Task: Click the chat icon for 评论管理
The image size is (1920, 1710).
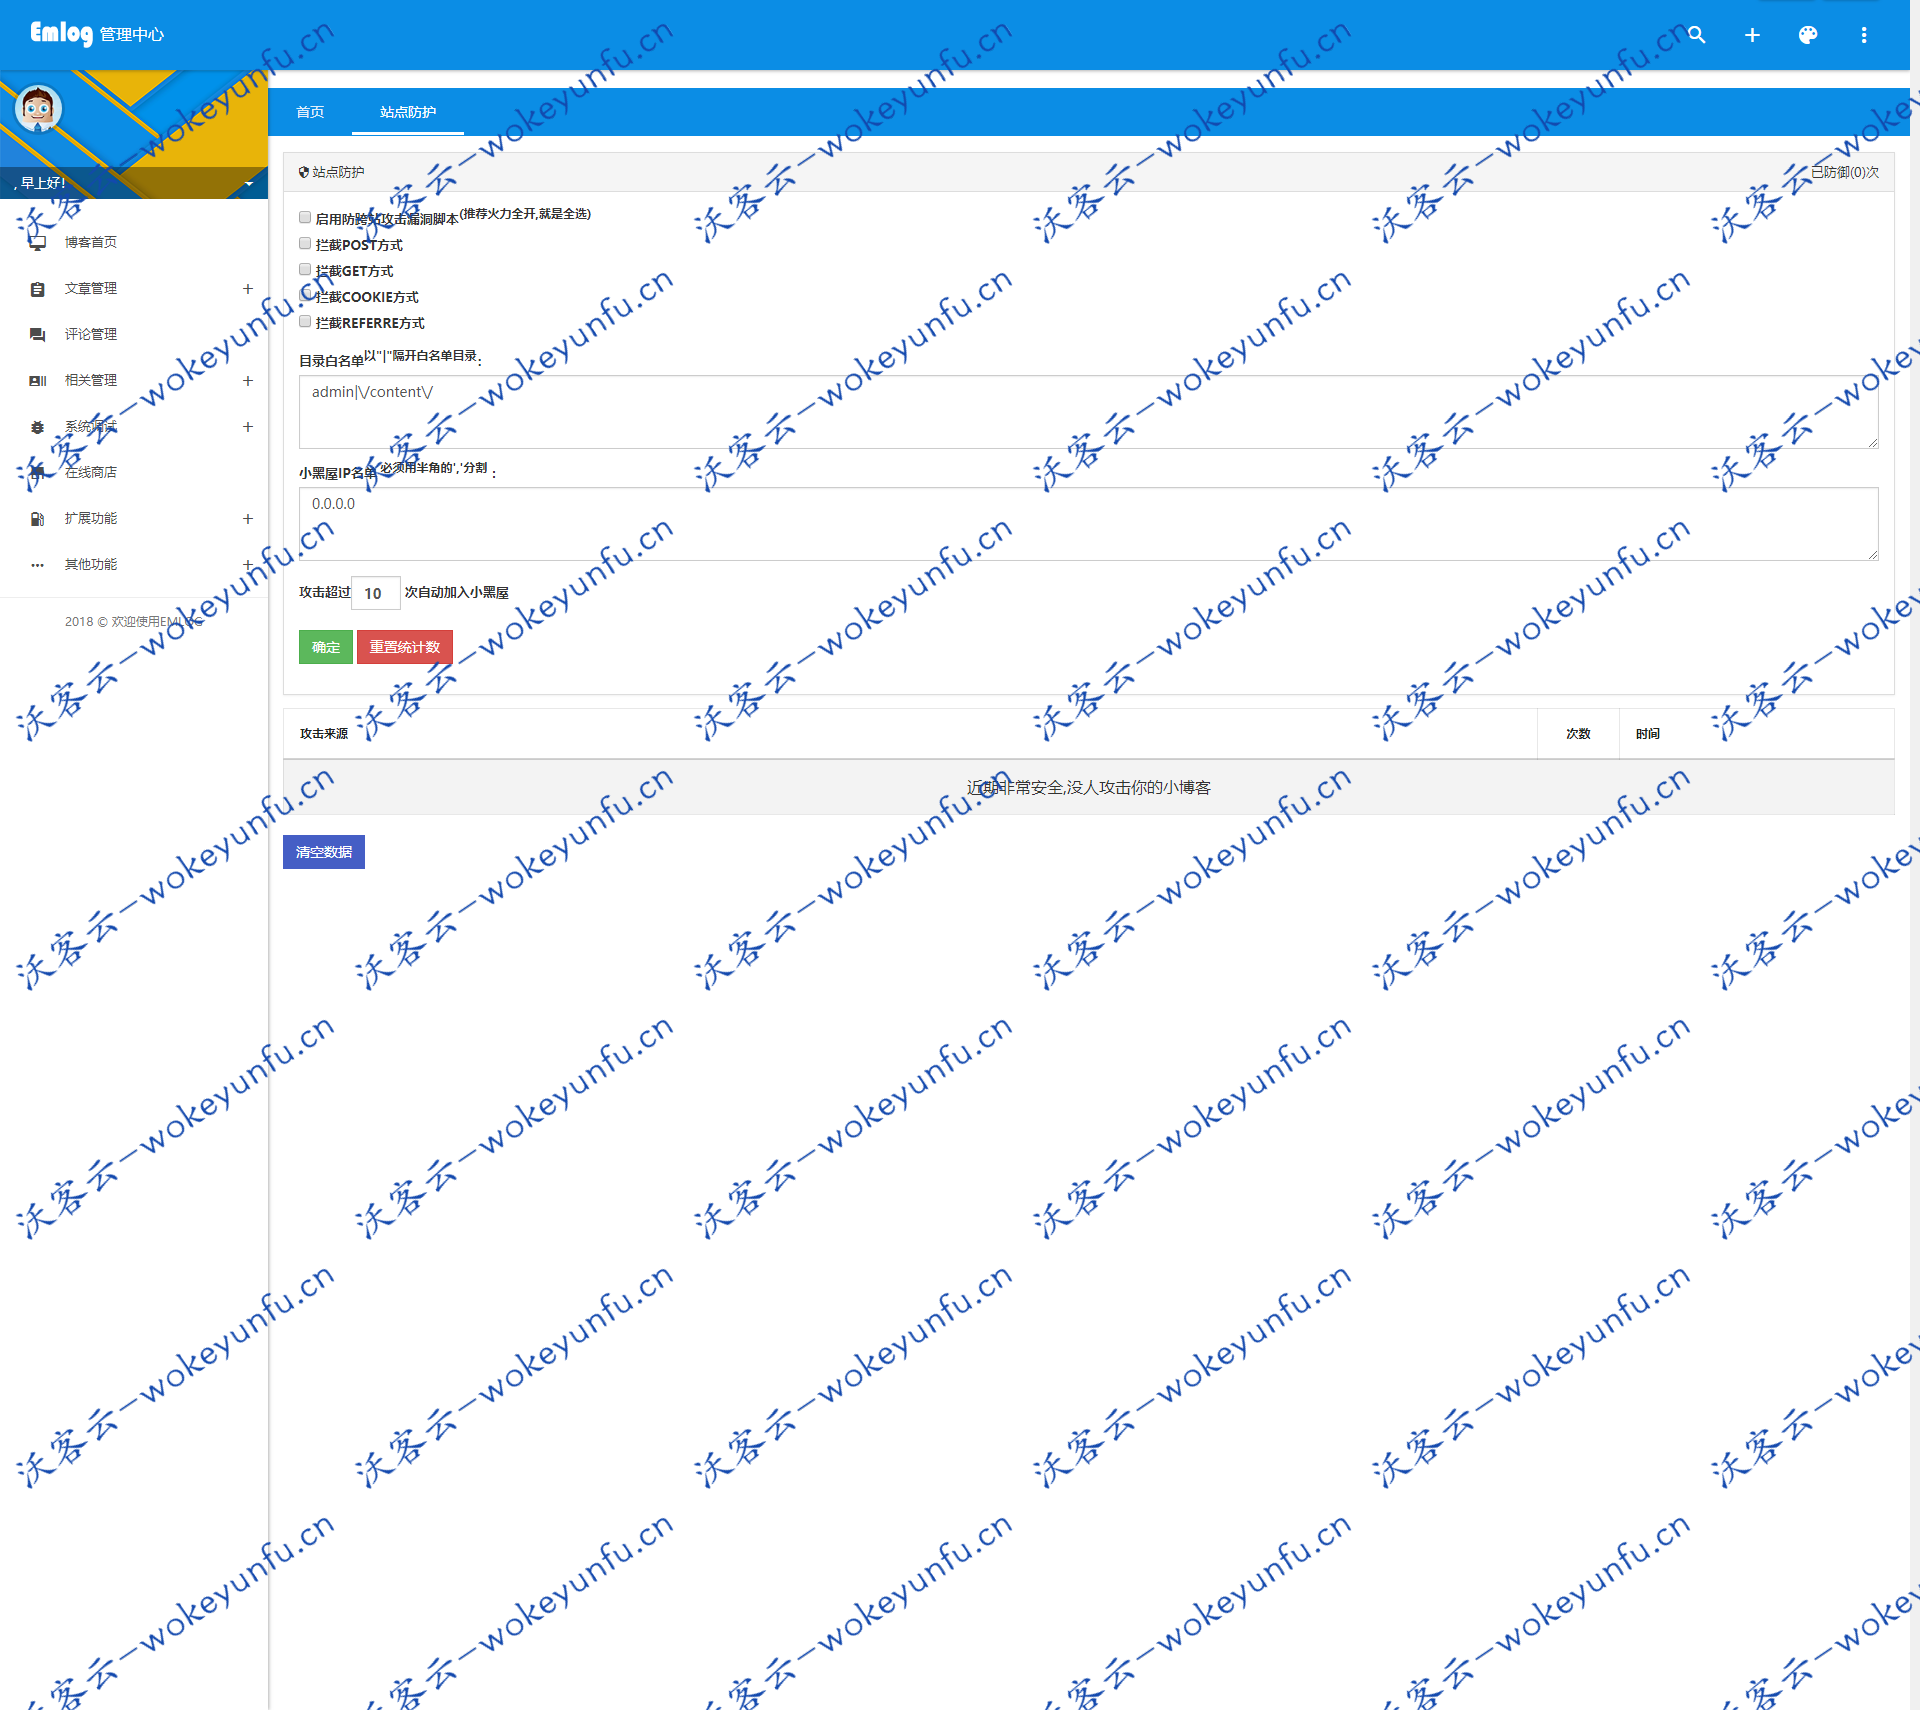Action: pyautogui.click(x=37, y=334)
